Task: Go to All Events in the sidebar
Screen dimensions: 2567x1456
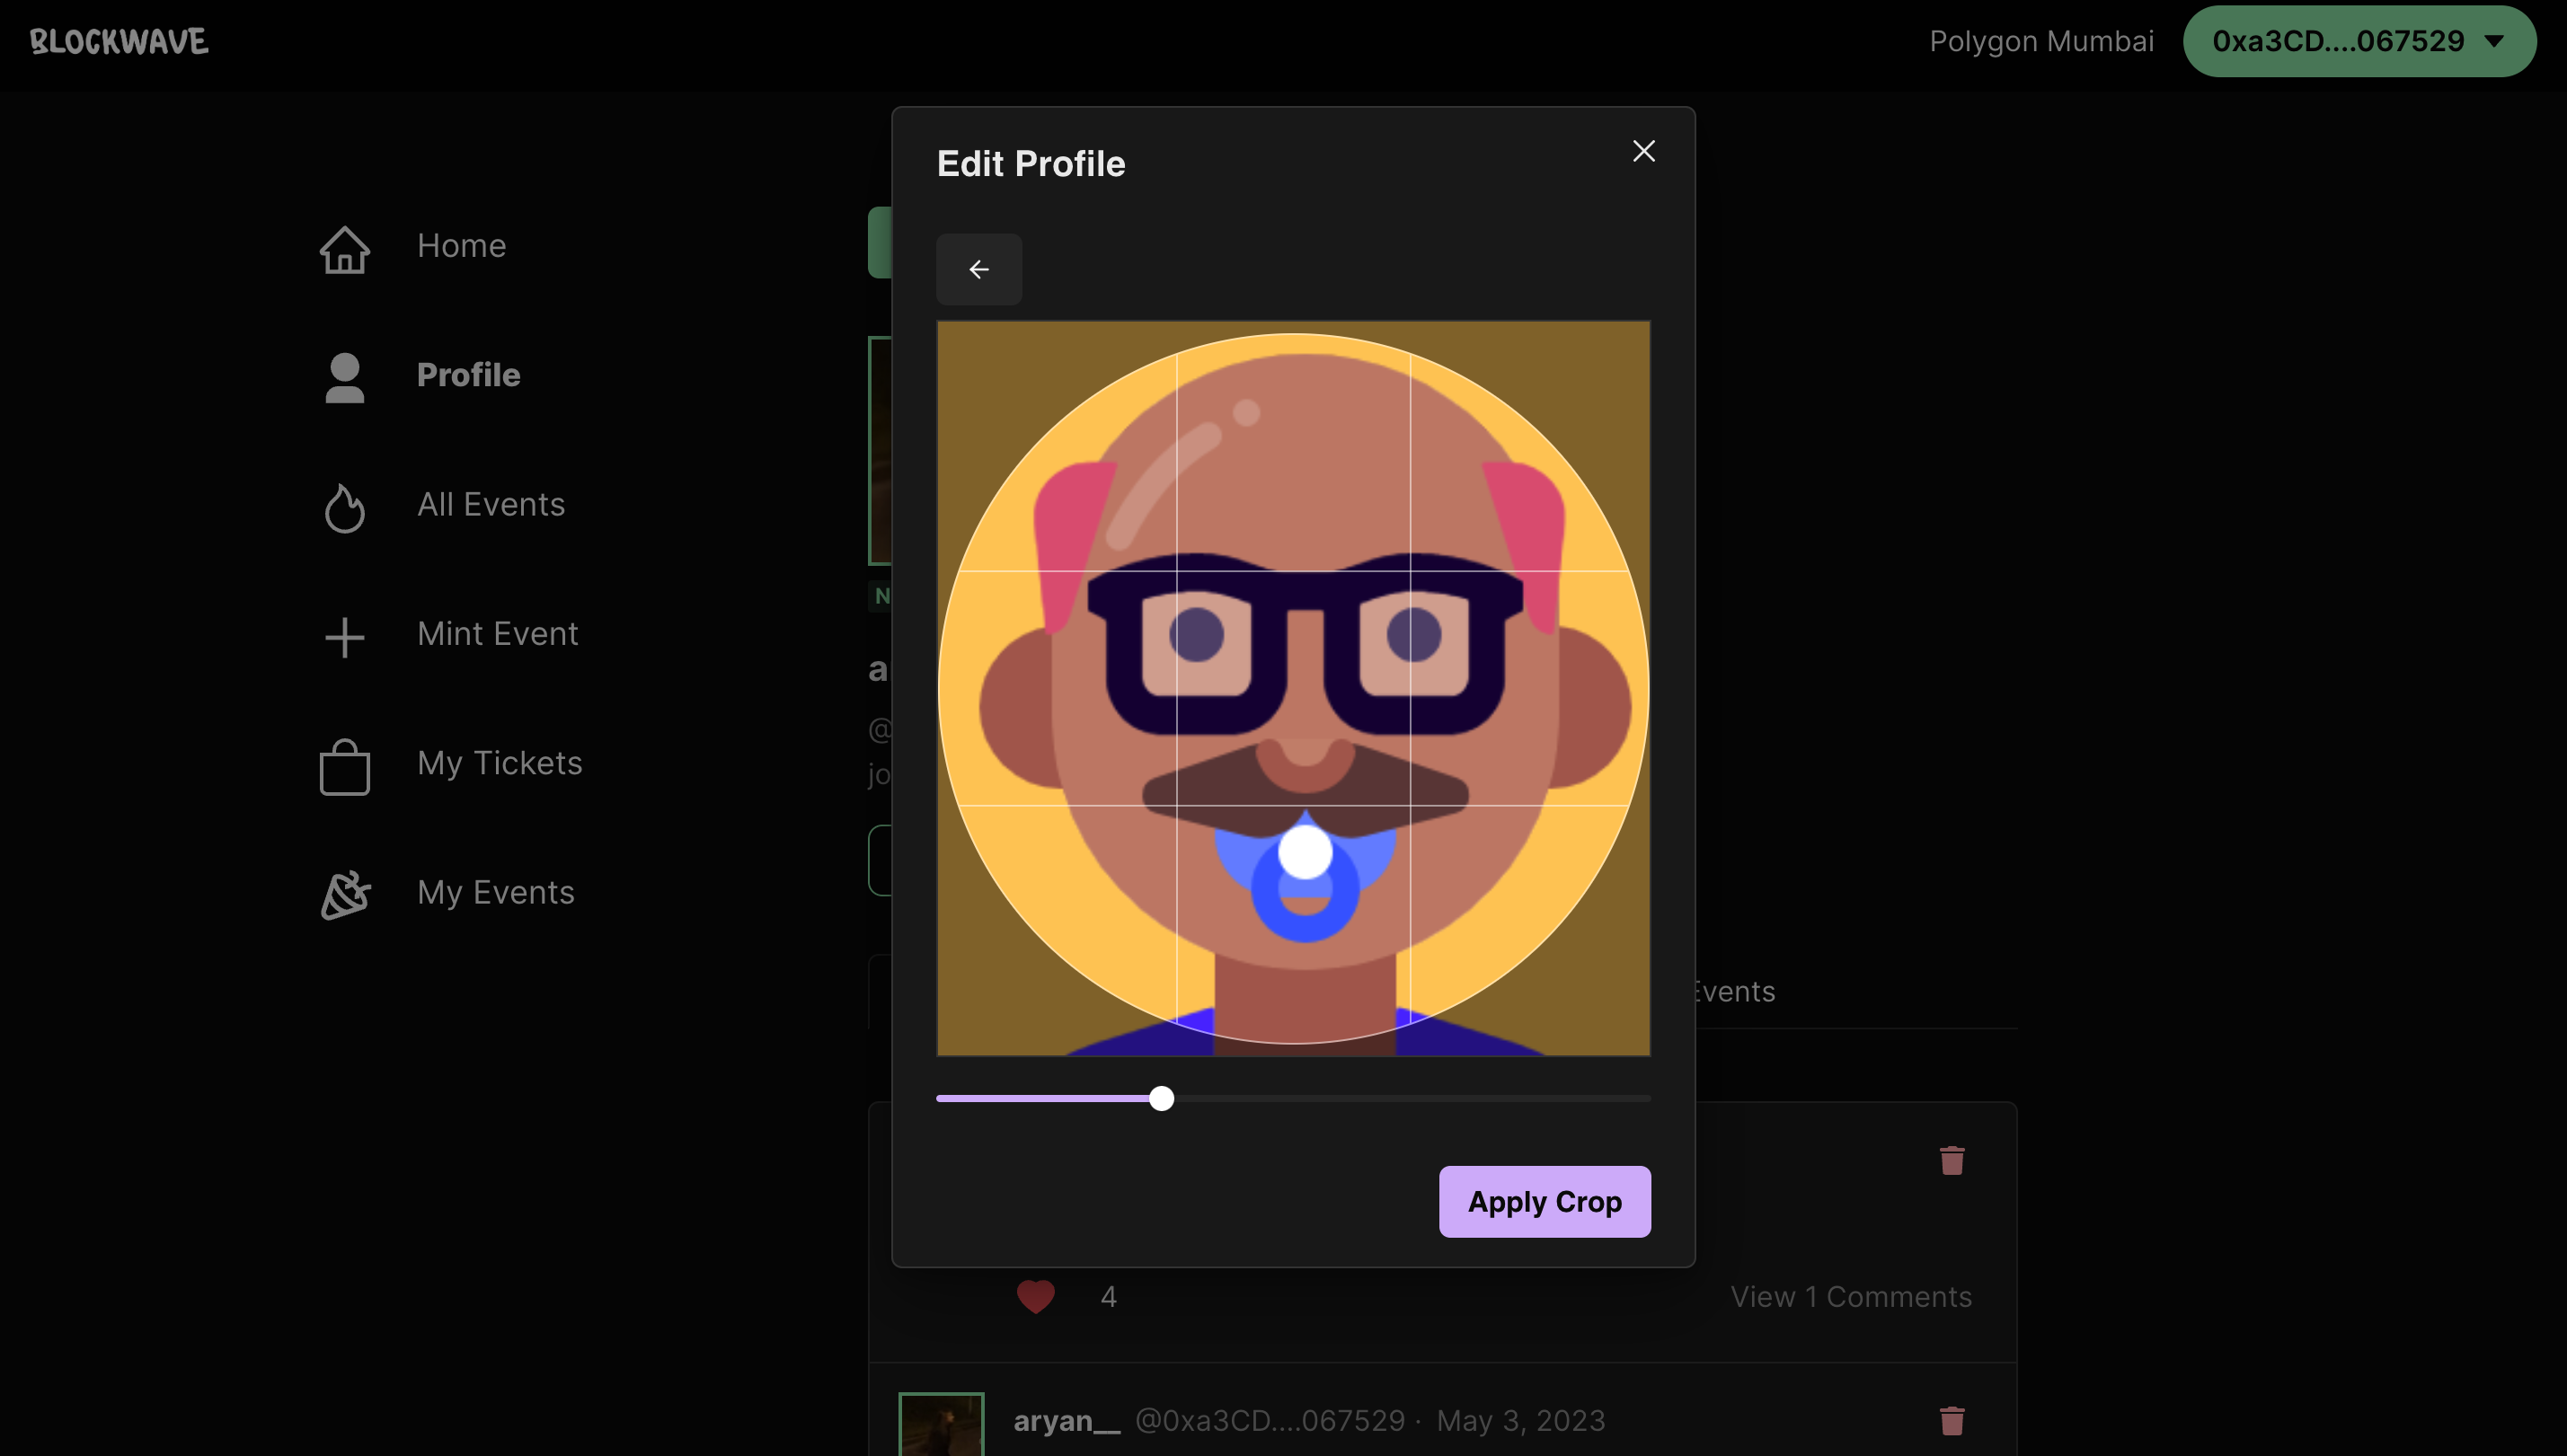Action: 490,504
